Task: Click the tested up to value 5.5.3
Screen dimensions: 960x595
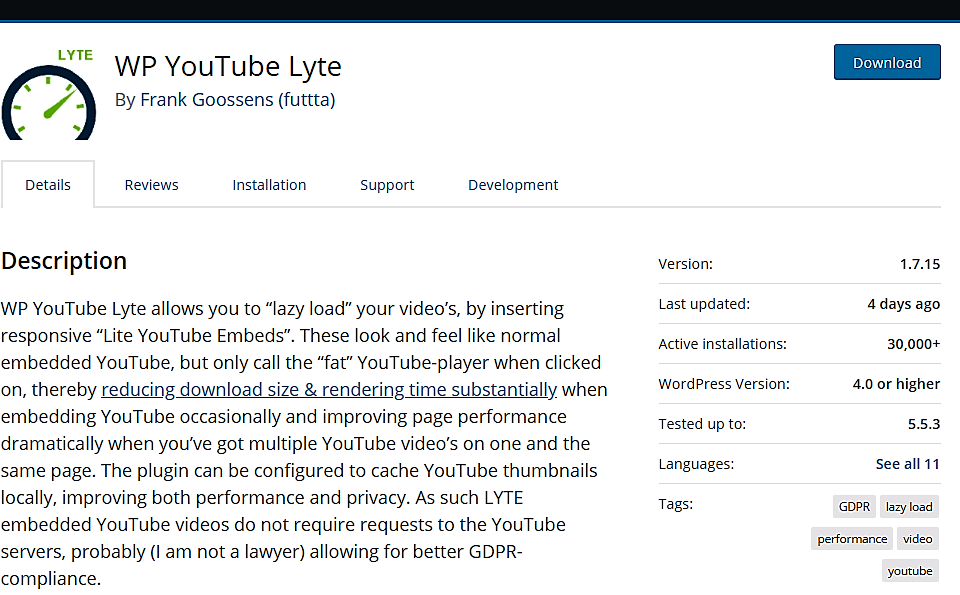Action: (924, 424)
